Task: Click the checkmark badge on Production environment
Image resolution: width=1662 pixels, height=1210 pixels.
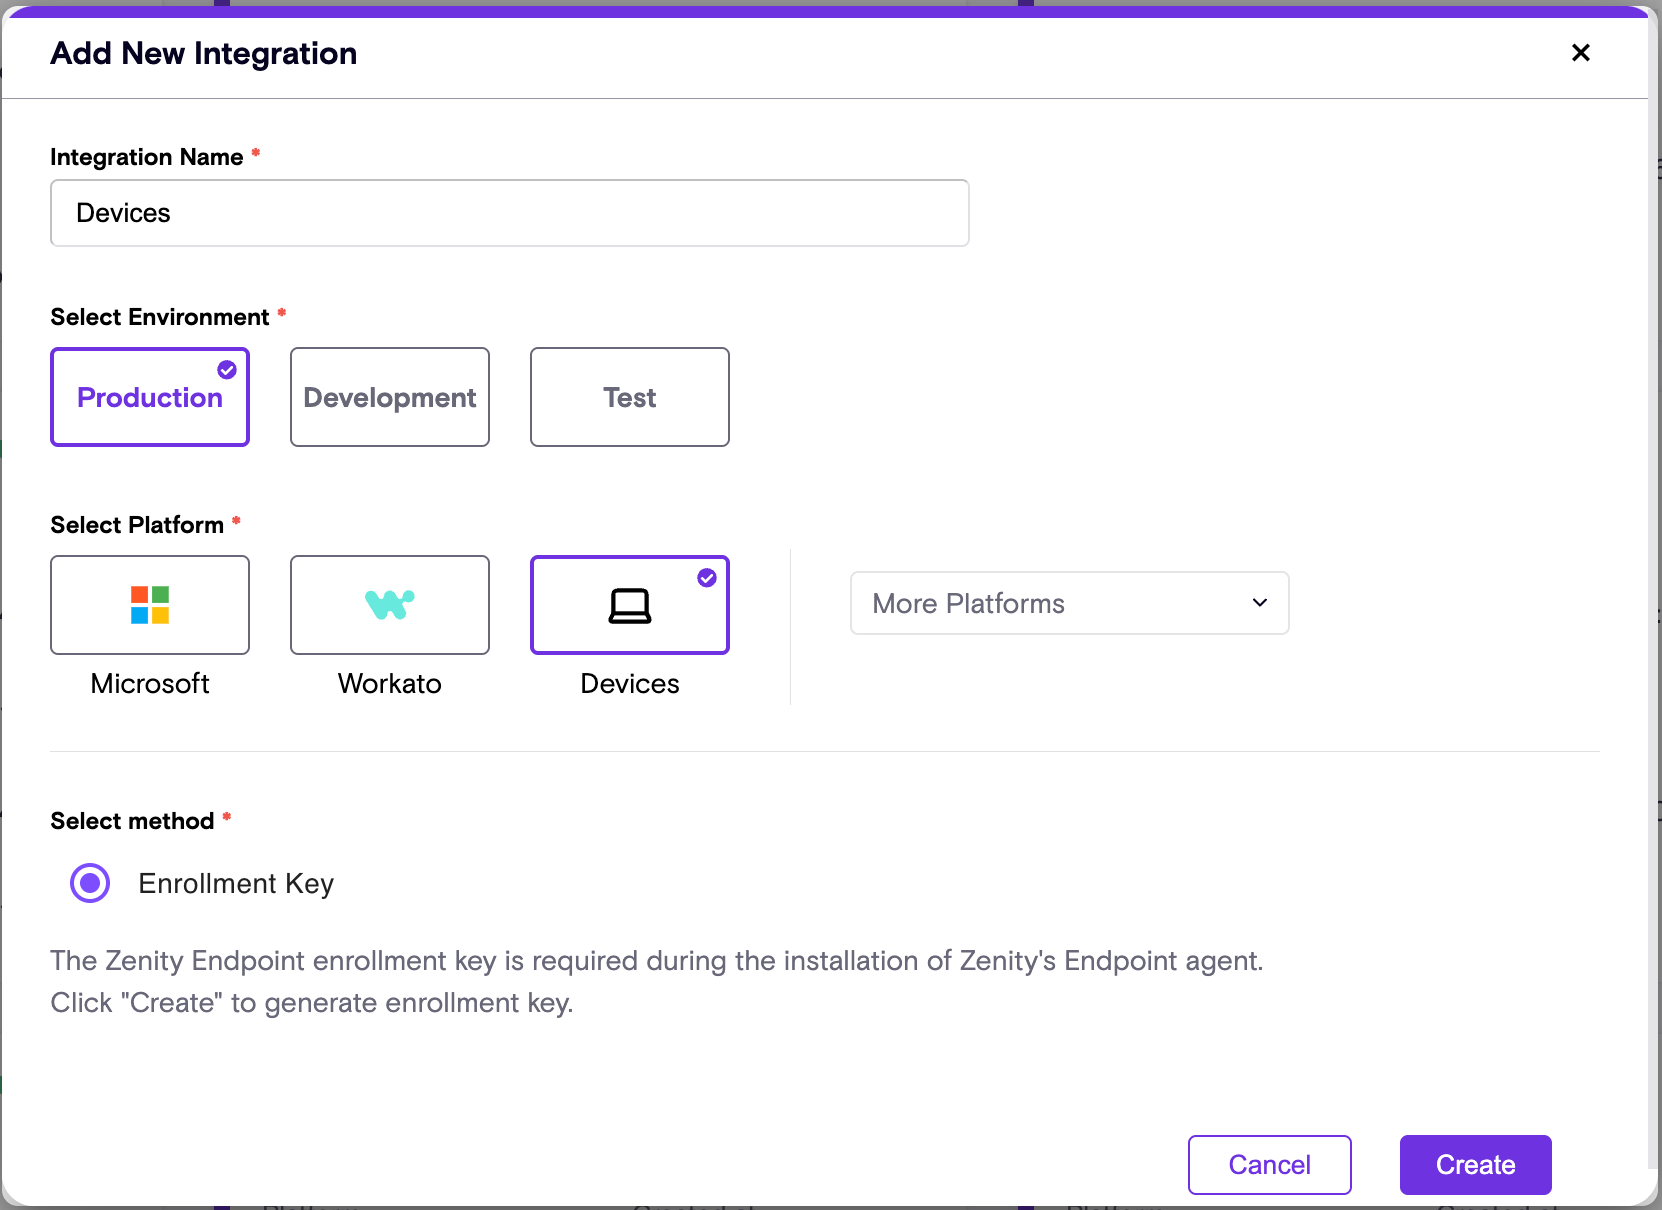Action: 227,370
